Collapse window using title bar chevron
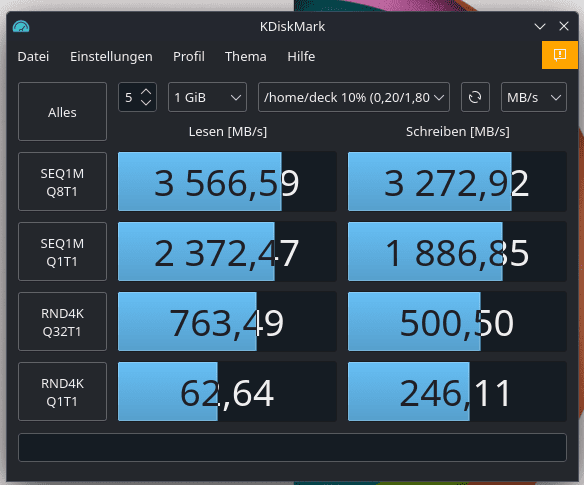 pos(540,26)
